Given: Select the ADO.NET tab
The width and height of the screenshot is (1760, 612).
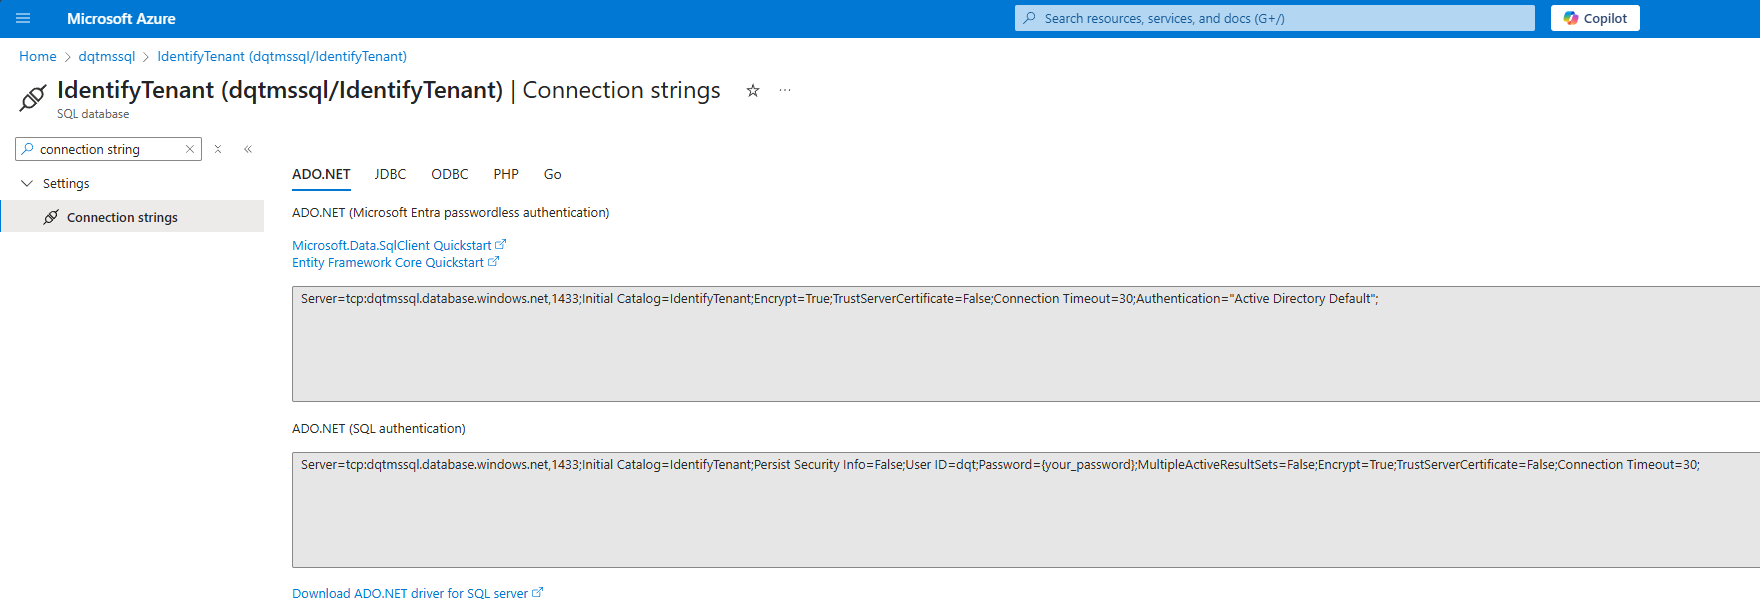Looking at the screenshot, I should pos(321,174).
